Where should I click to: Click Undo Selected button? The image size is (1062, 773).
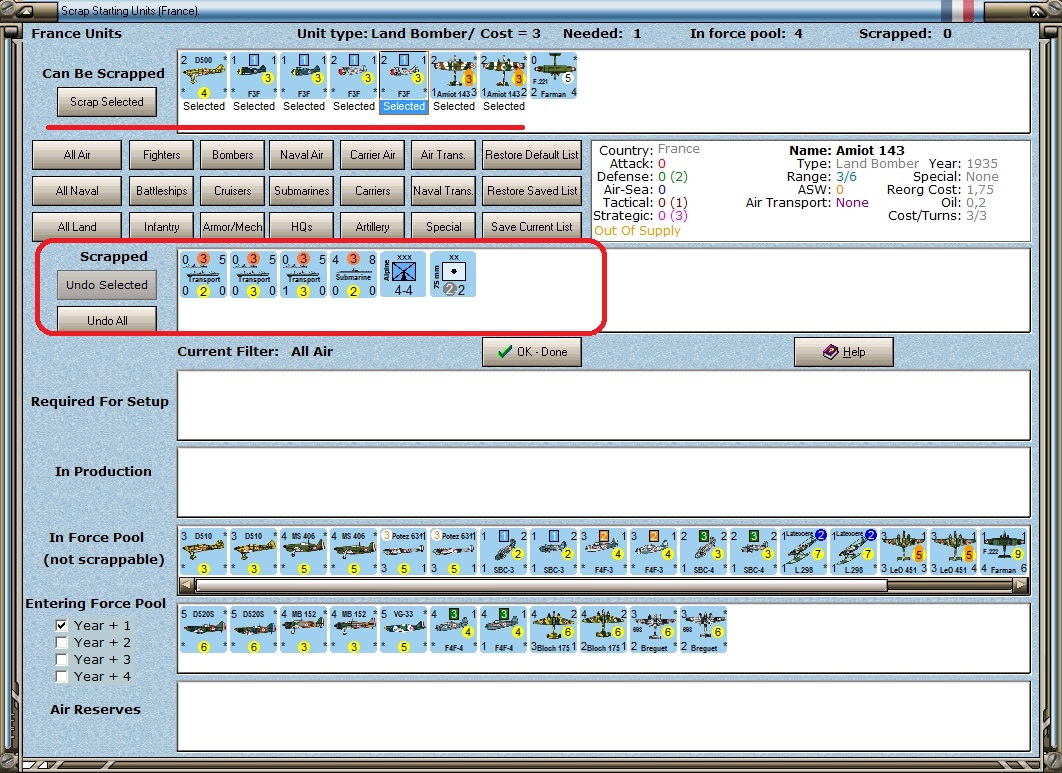pos(107,285)
